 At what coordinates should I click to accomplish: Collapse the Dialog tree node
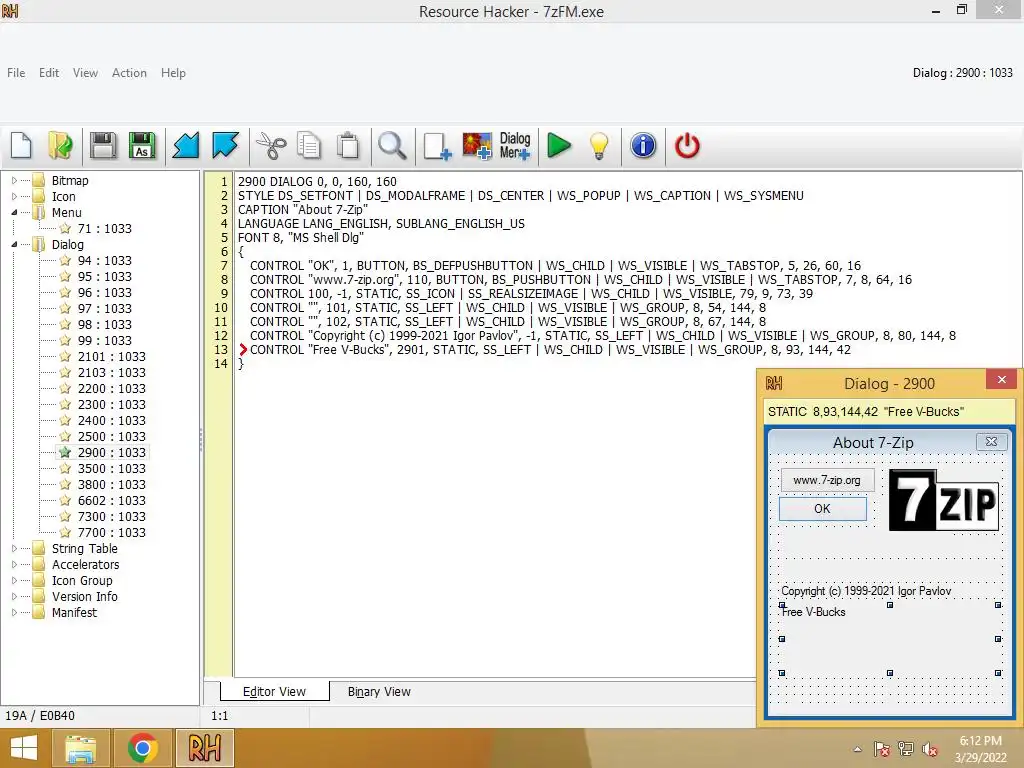(x=14, y=244)
